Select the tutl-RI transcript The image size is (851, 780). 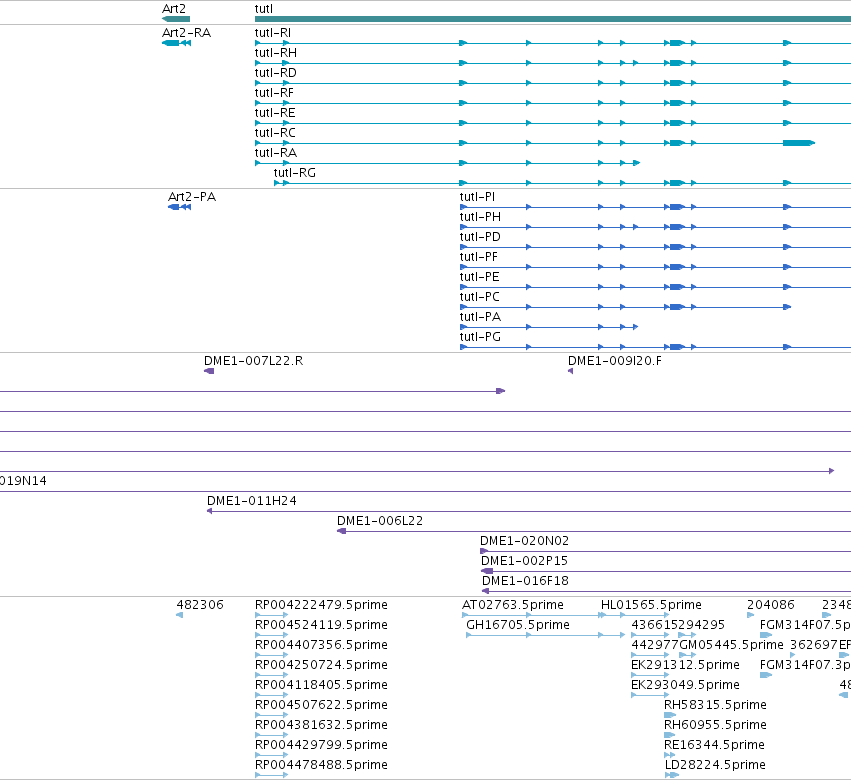(552, 43)
